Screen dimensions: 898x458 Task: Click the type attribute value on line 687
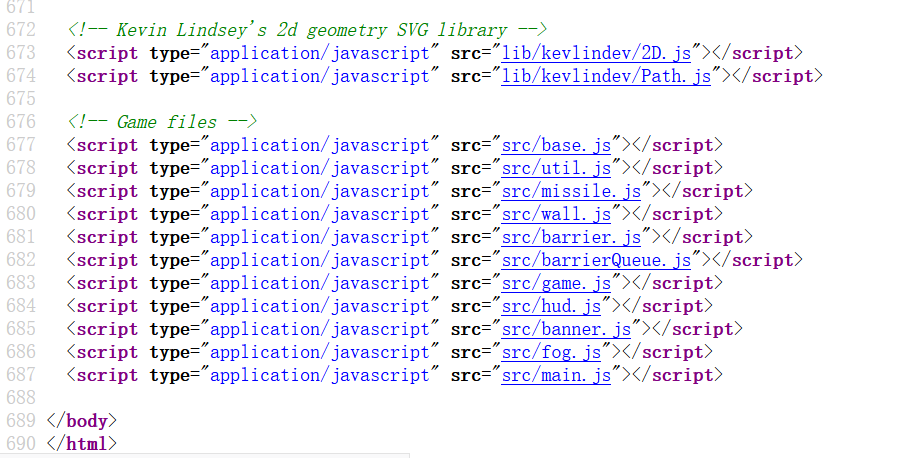(320, 375)
